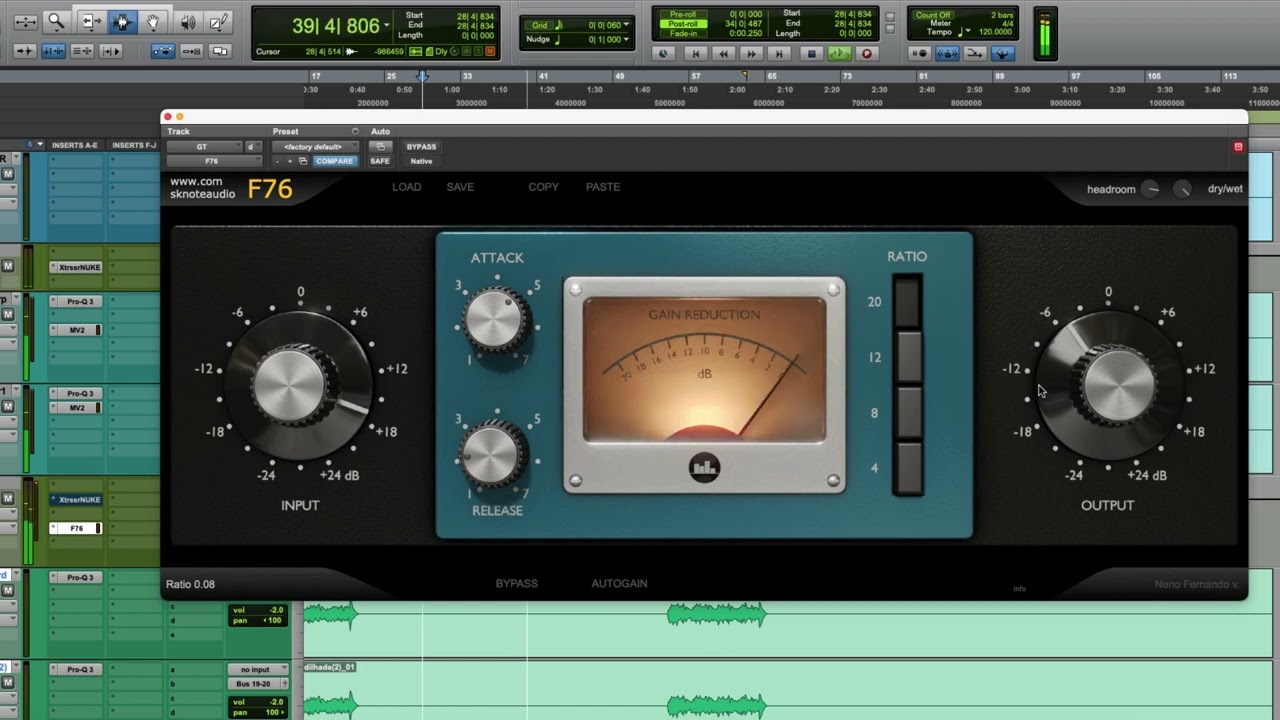1280x720 pixels.
Task: Disable Post-roll in the transport
Action: click(x=683, y=24)
